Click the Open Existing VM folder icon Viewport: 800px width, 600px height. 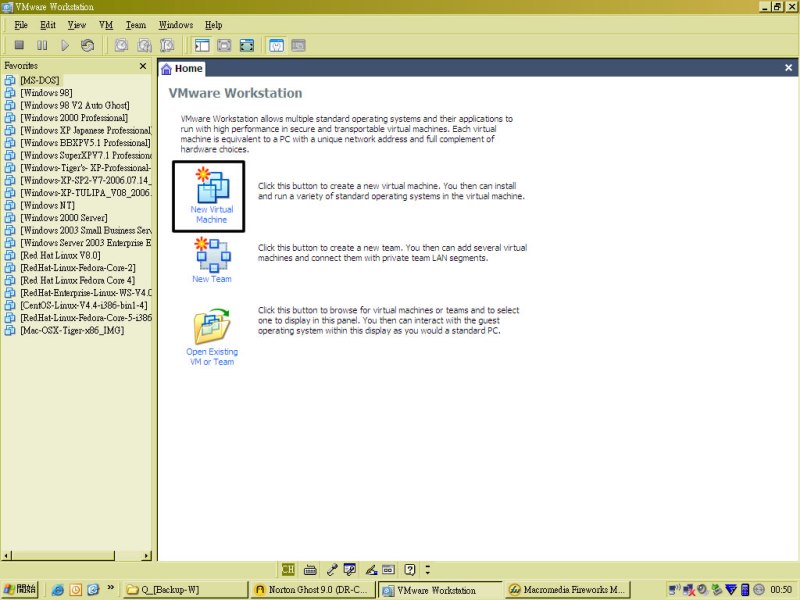pos(212,326)
